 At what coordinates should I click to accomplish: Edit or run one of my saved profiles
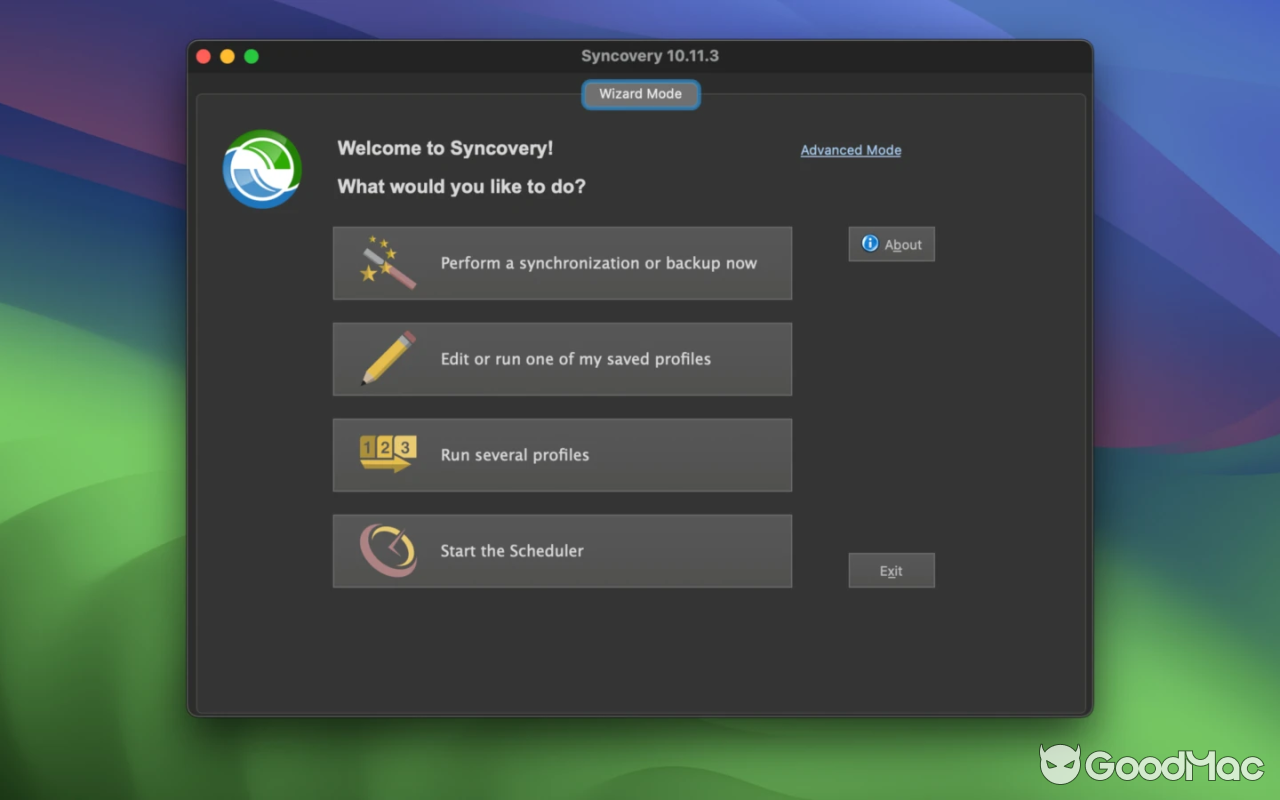562,358
